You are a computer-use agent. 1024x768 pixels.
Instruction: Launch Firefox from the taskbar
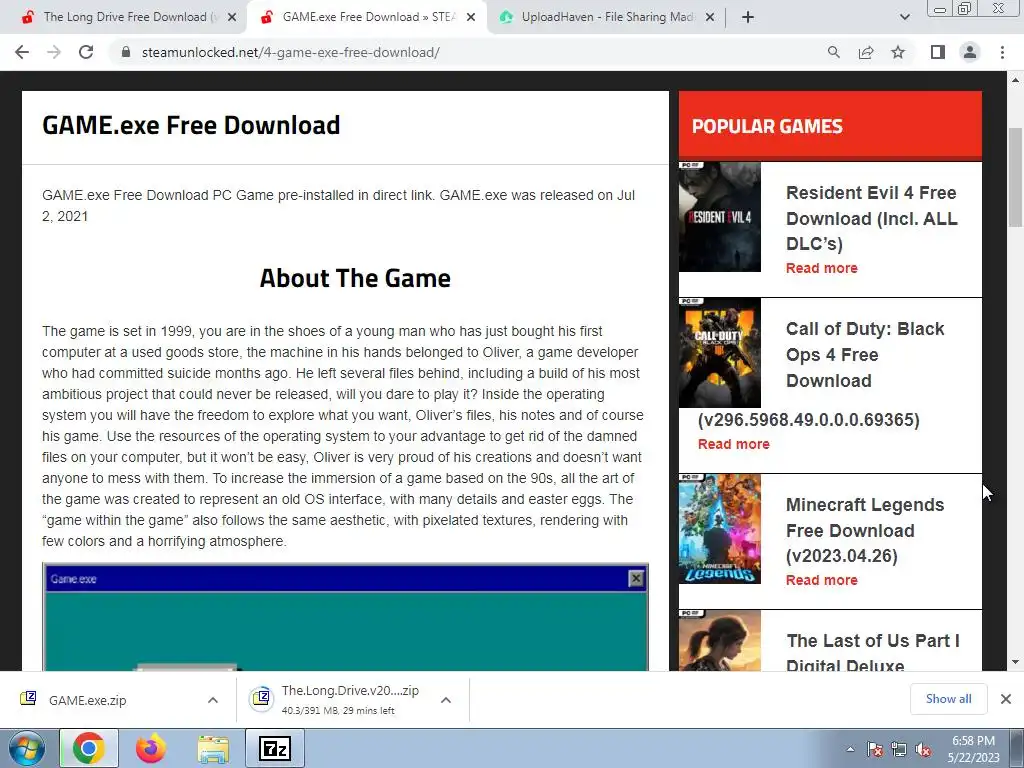pos(151,748)
